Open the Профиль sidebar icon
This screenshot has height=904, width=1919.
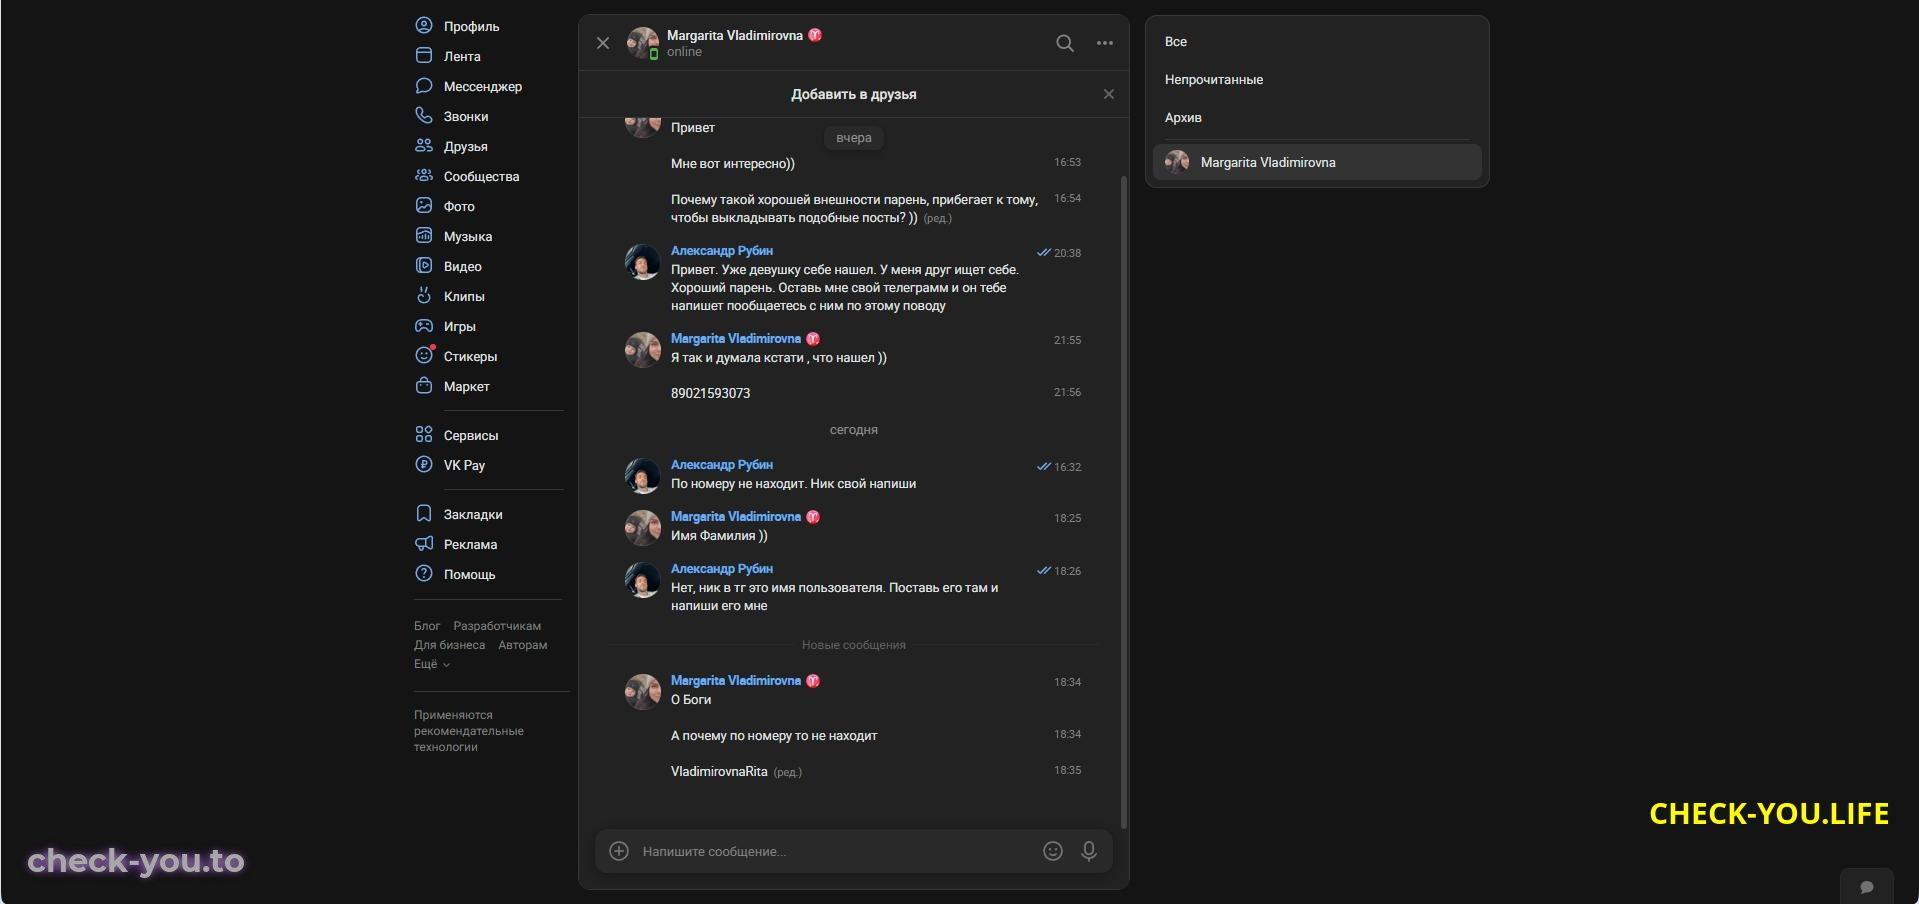point(424,25)
